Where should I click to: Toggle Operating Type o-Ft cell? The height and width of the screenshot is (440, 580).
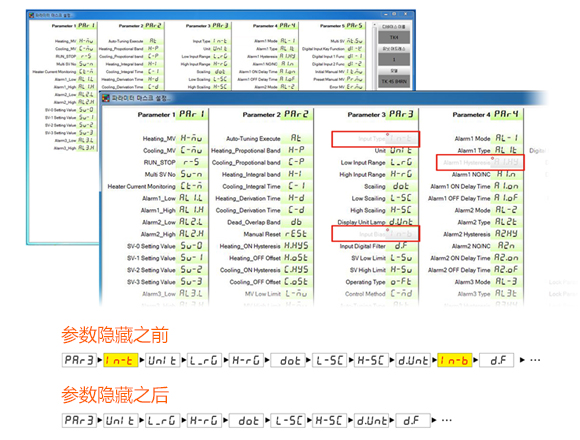click(401, 282)
